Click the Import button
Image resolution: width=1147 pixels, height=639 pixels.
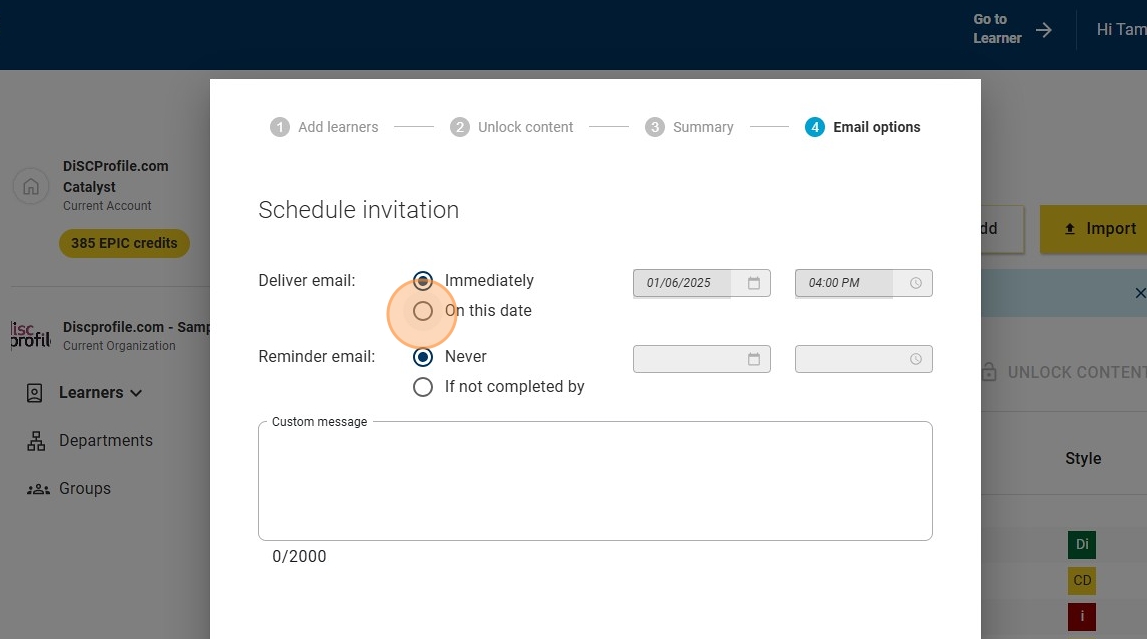coord(1094,229)
